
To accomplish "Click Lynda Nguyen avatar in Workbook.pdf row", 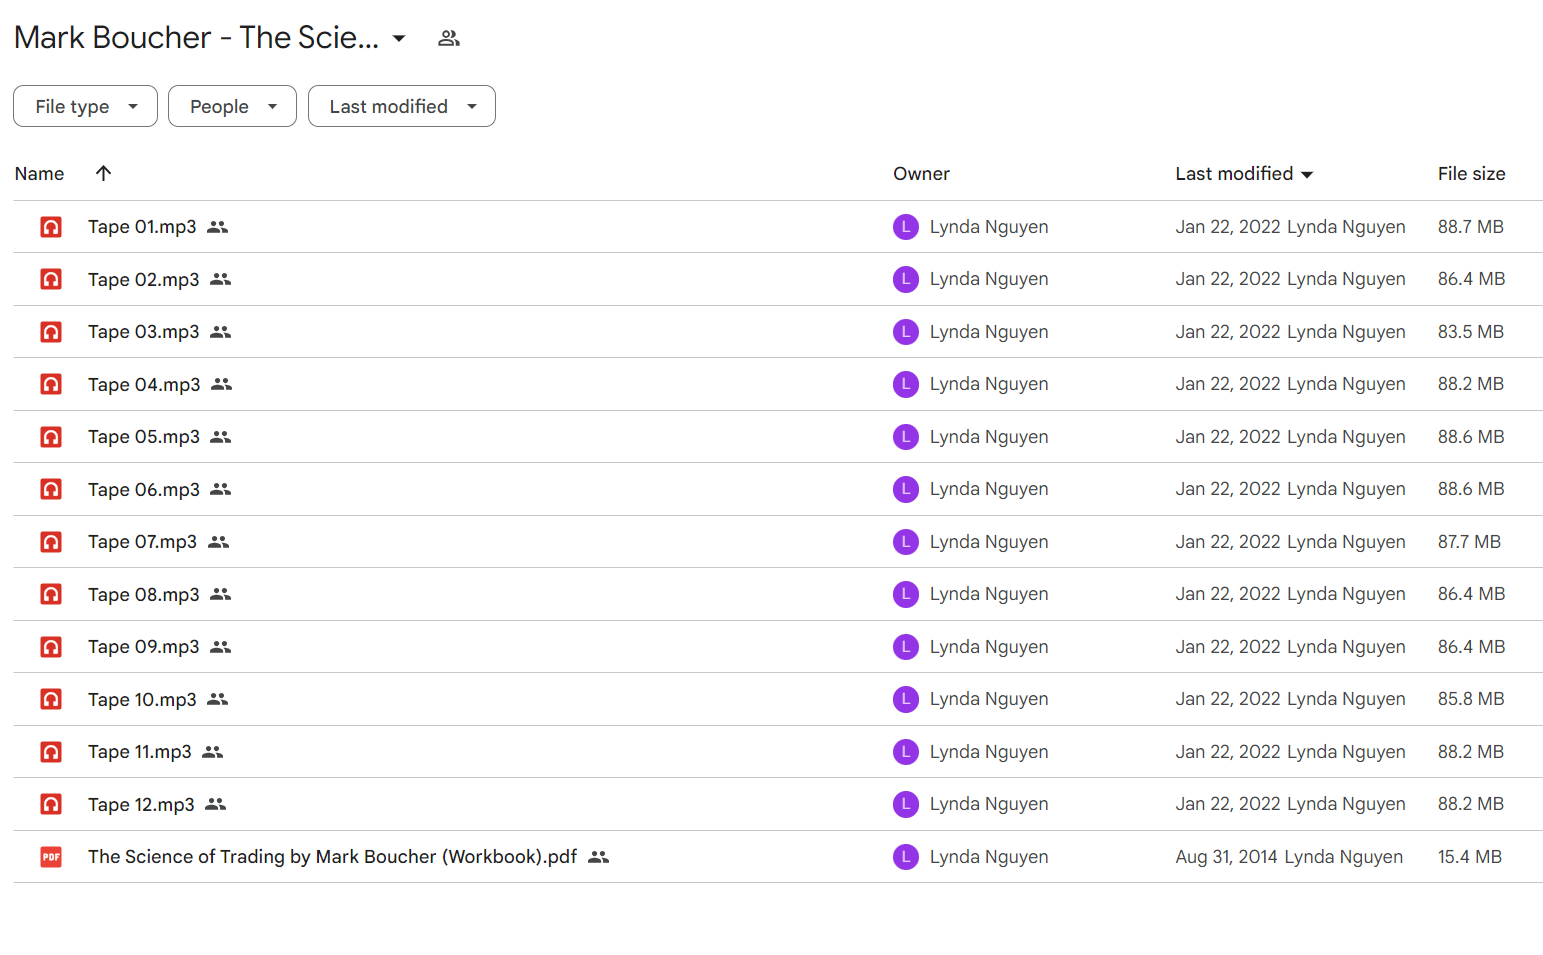I will [x=906, y=857].
